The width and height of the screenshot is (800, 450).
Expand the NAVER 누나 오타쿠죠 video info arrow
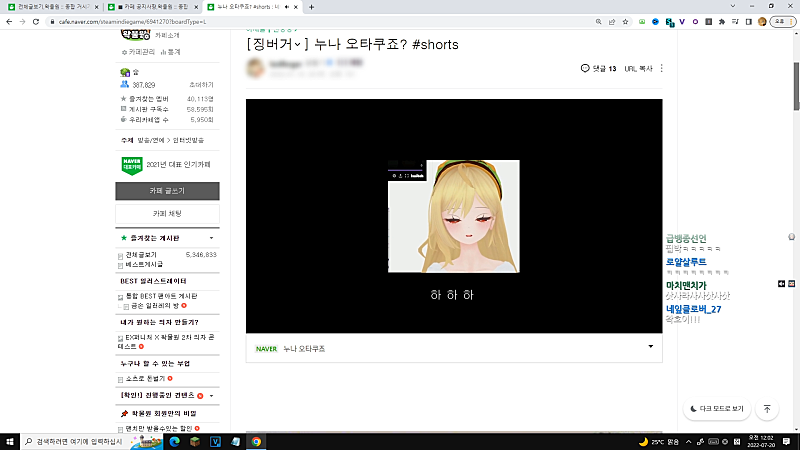651,347
